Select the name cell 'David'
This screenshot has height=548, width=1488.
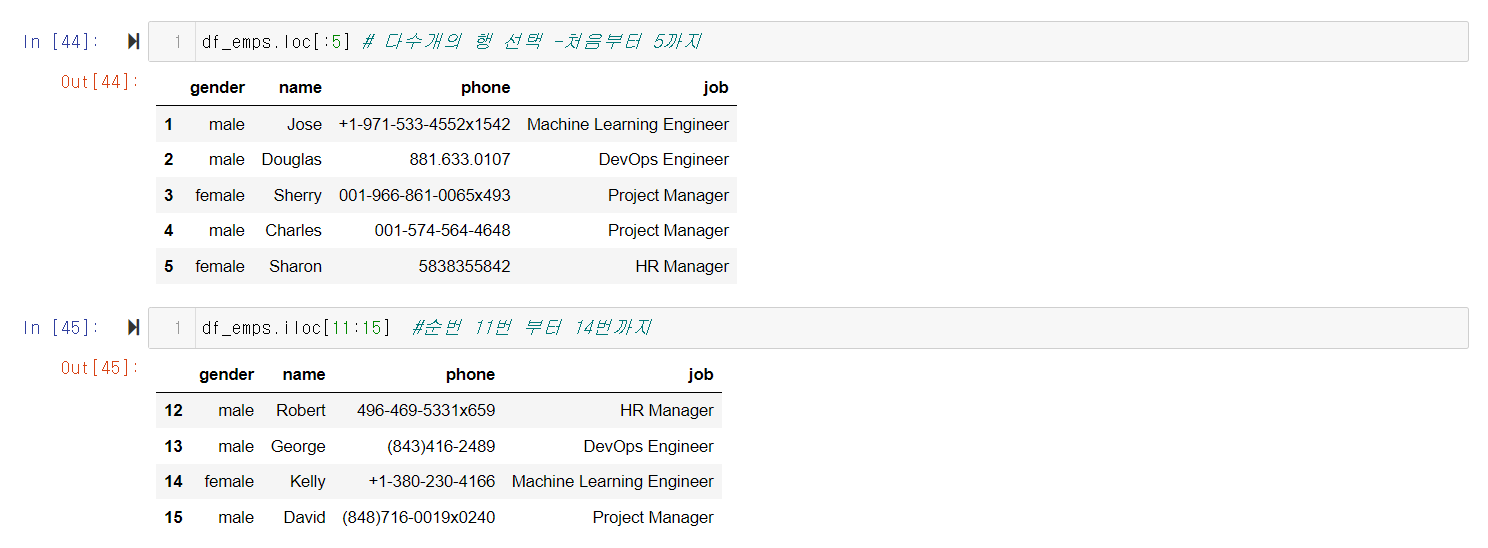304,517
